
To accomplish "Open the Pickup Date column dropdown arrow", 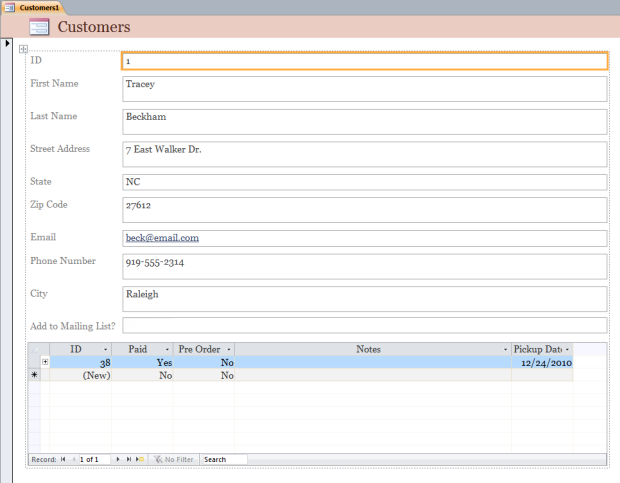I will pyautogui.click(x=567, y=349).
